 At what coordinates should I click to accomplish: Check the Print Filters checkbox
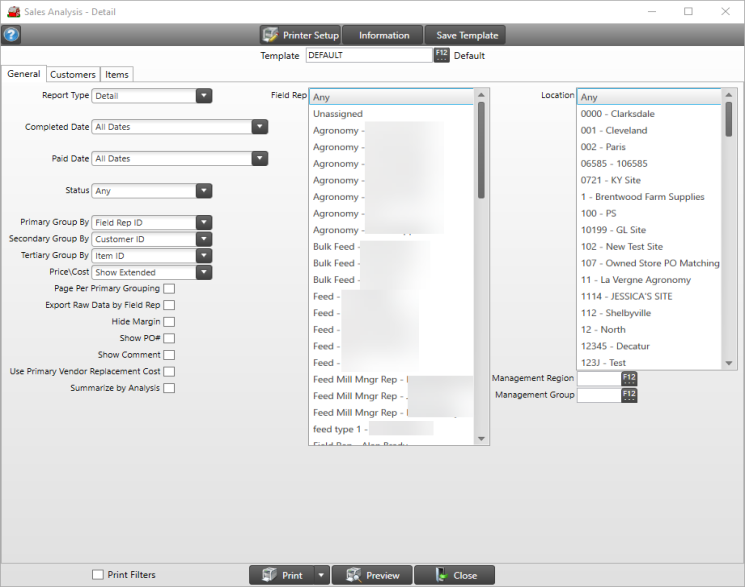tap(97, 575)
